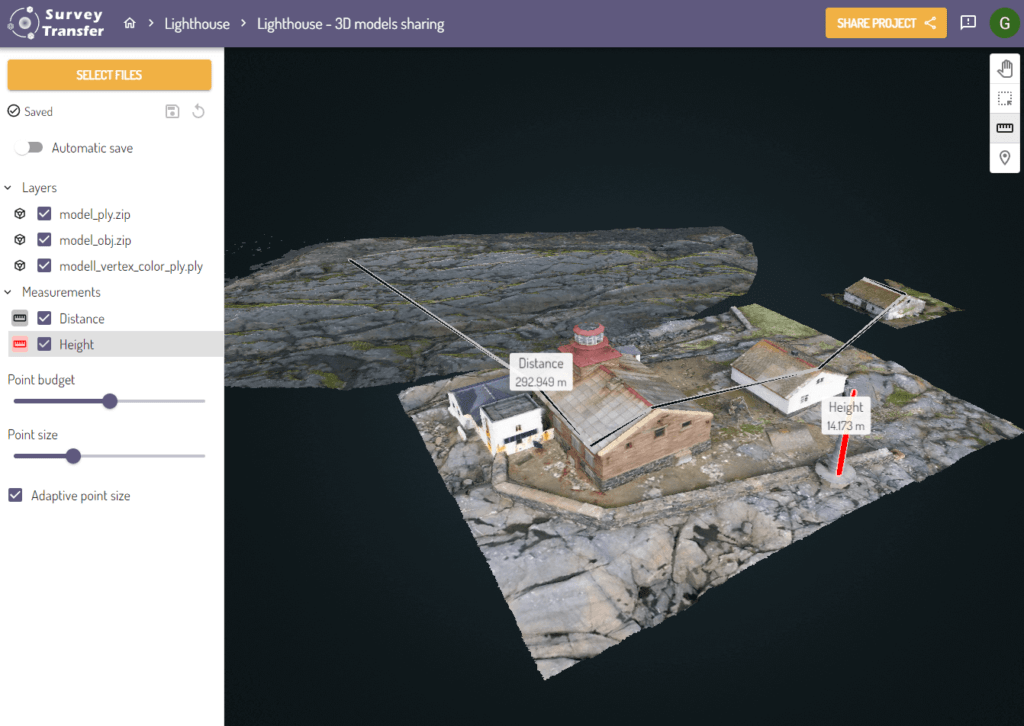
Task: Click the home icon in breadcrumb
Action: pos(129,23)
